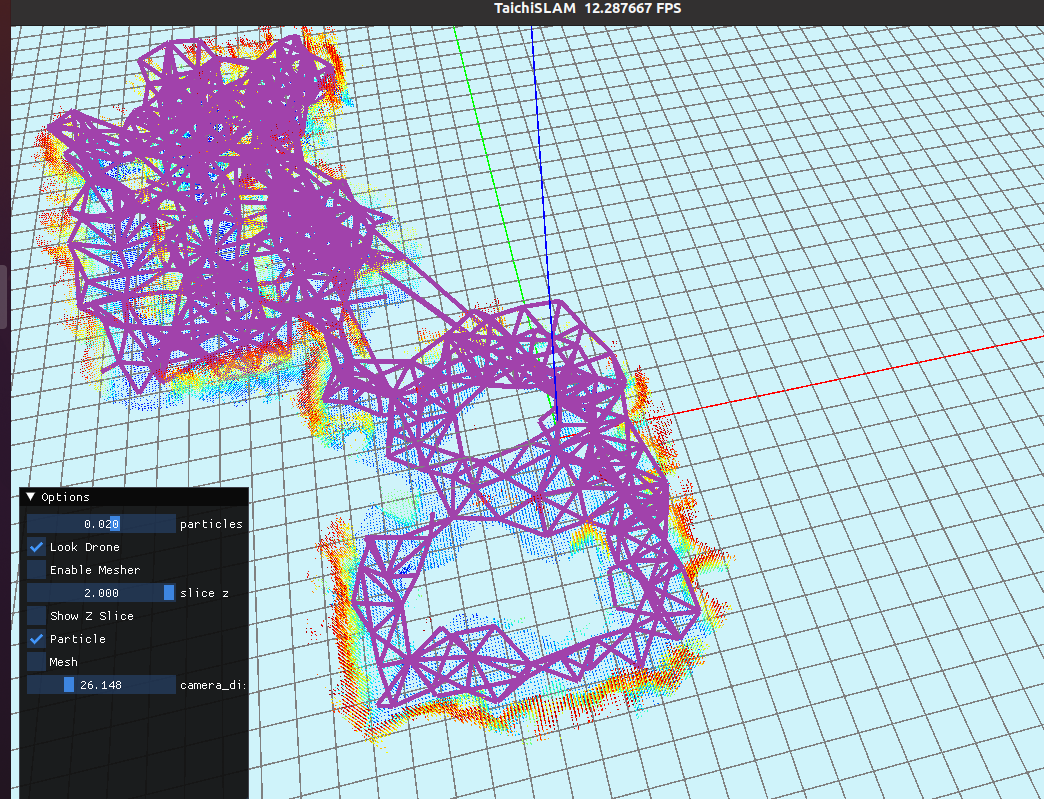Collapse the Options panel triangle
Image resolution: width=1044 pixels, height=799 pixels.
pos(31,497)
